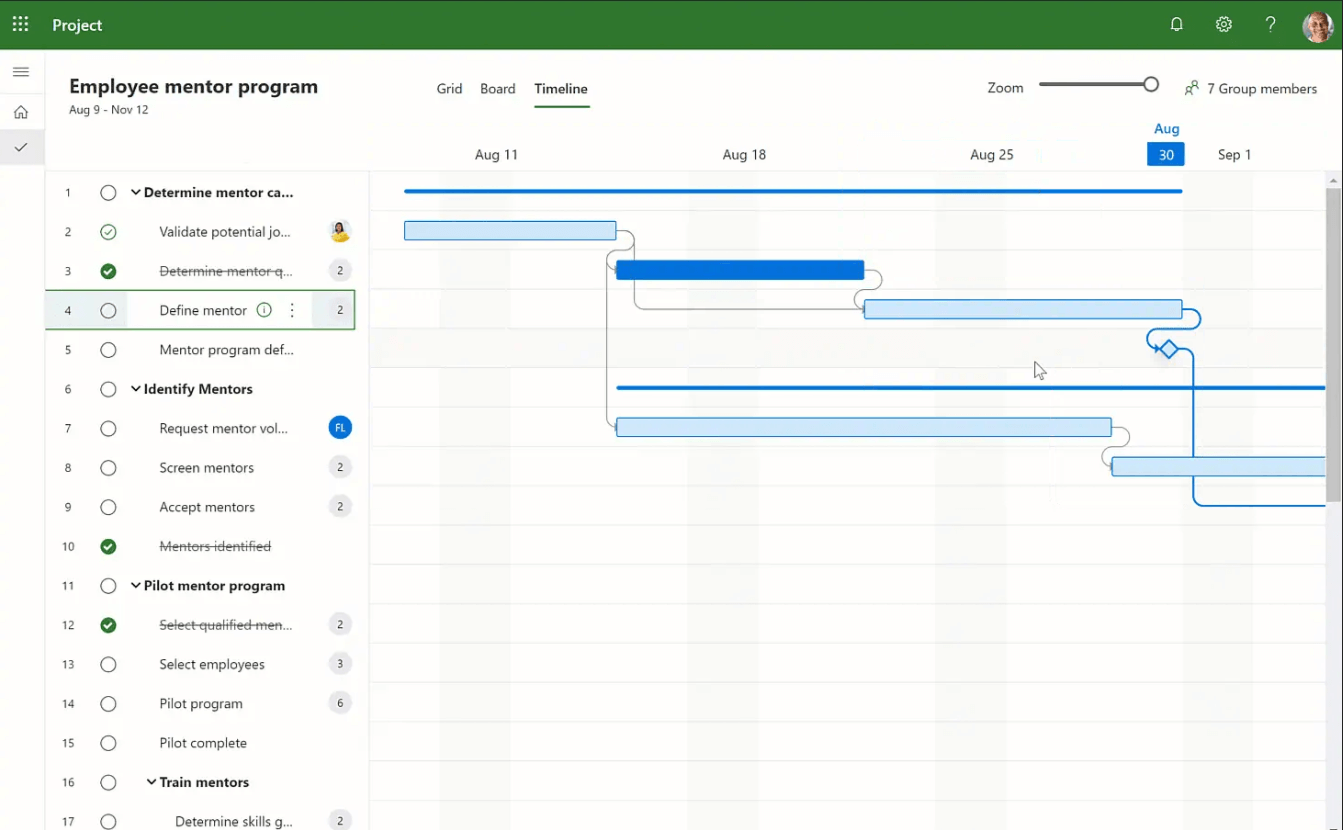Screen dimensions: 1343x830
Task: Open the assignee count badge for Pilot program
Action: 340,703
